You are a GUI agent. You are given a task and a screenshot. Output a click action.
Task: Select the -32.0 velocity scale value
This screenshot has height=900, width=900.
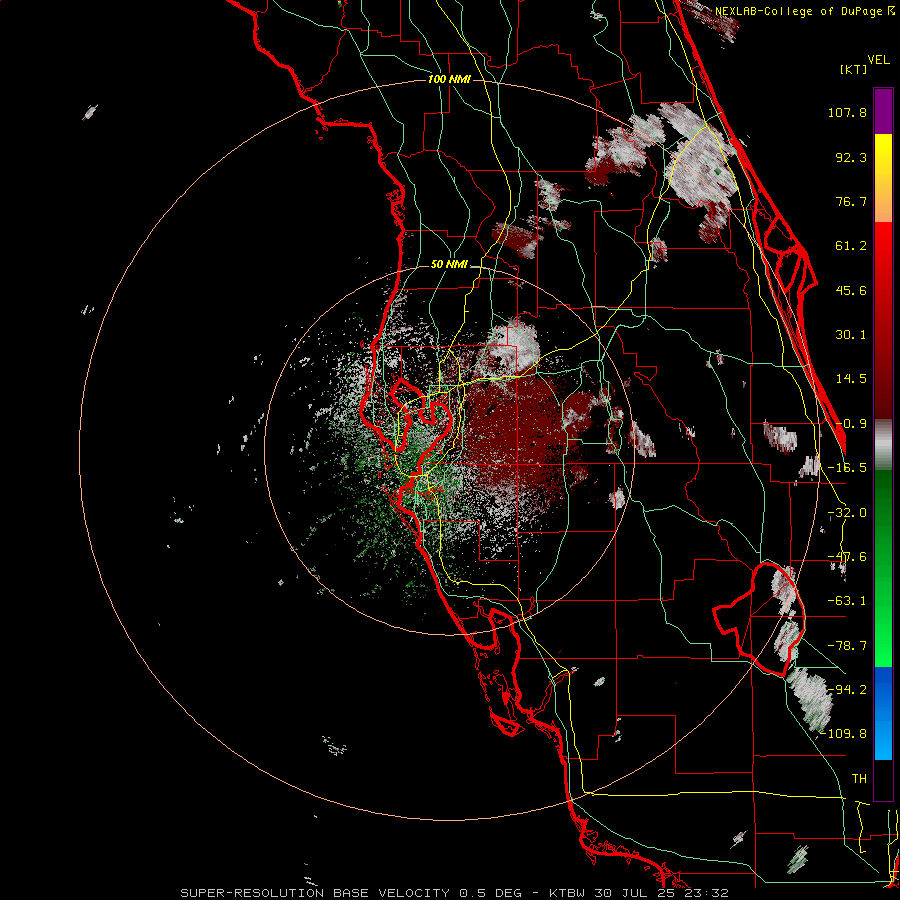pyautogui.click(x=847, y=513)
